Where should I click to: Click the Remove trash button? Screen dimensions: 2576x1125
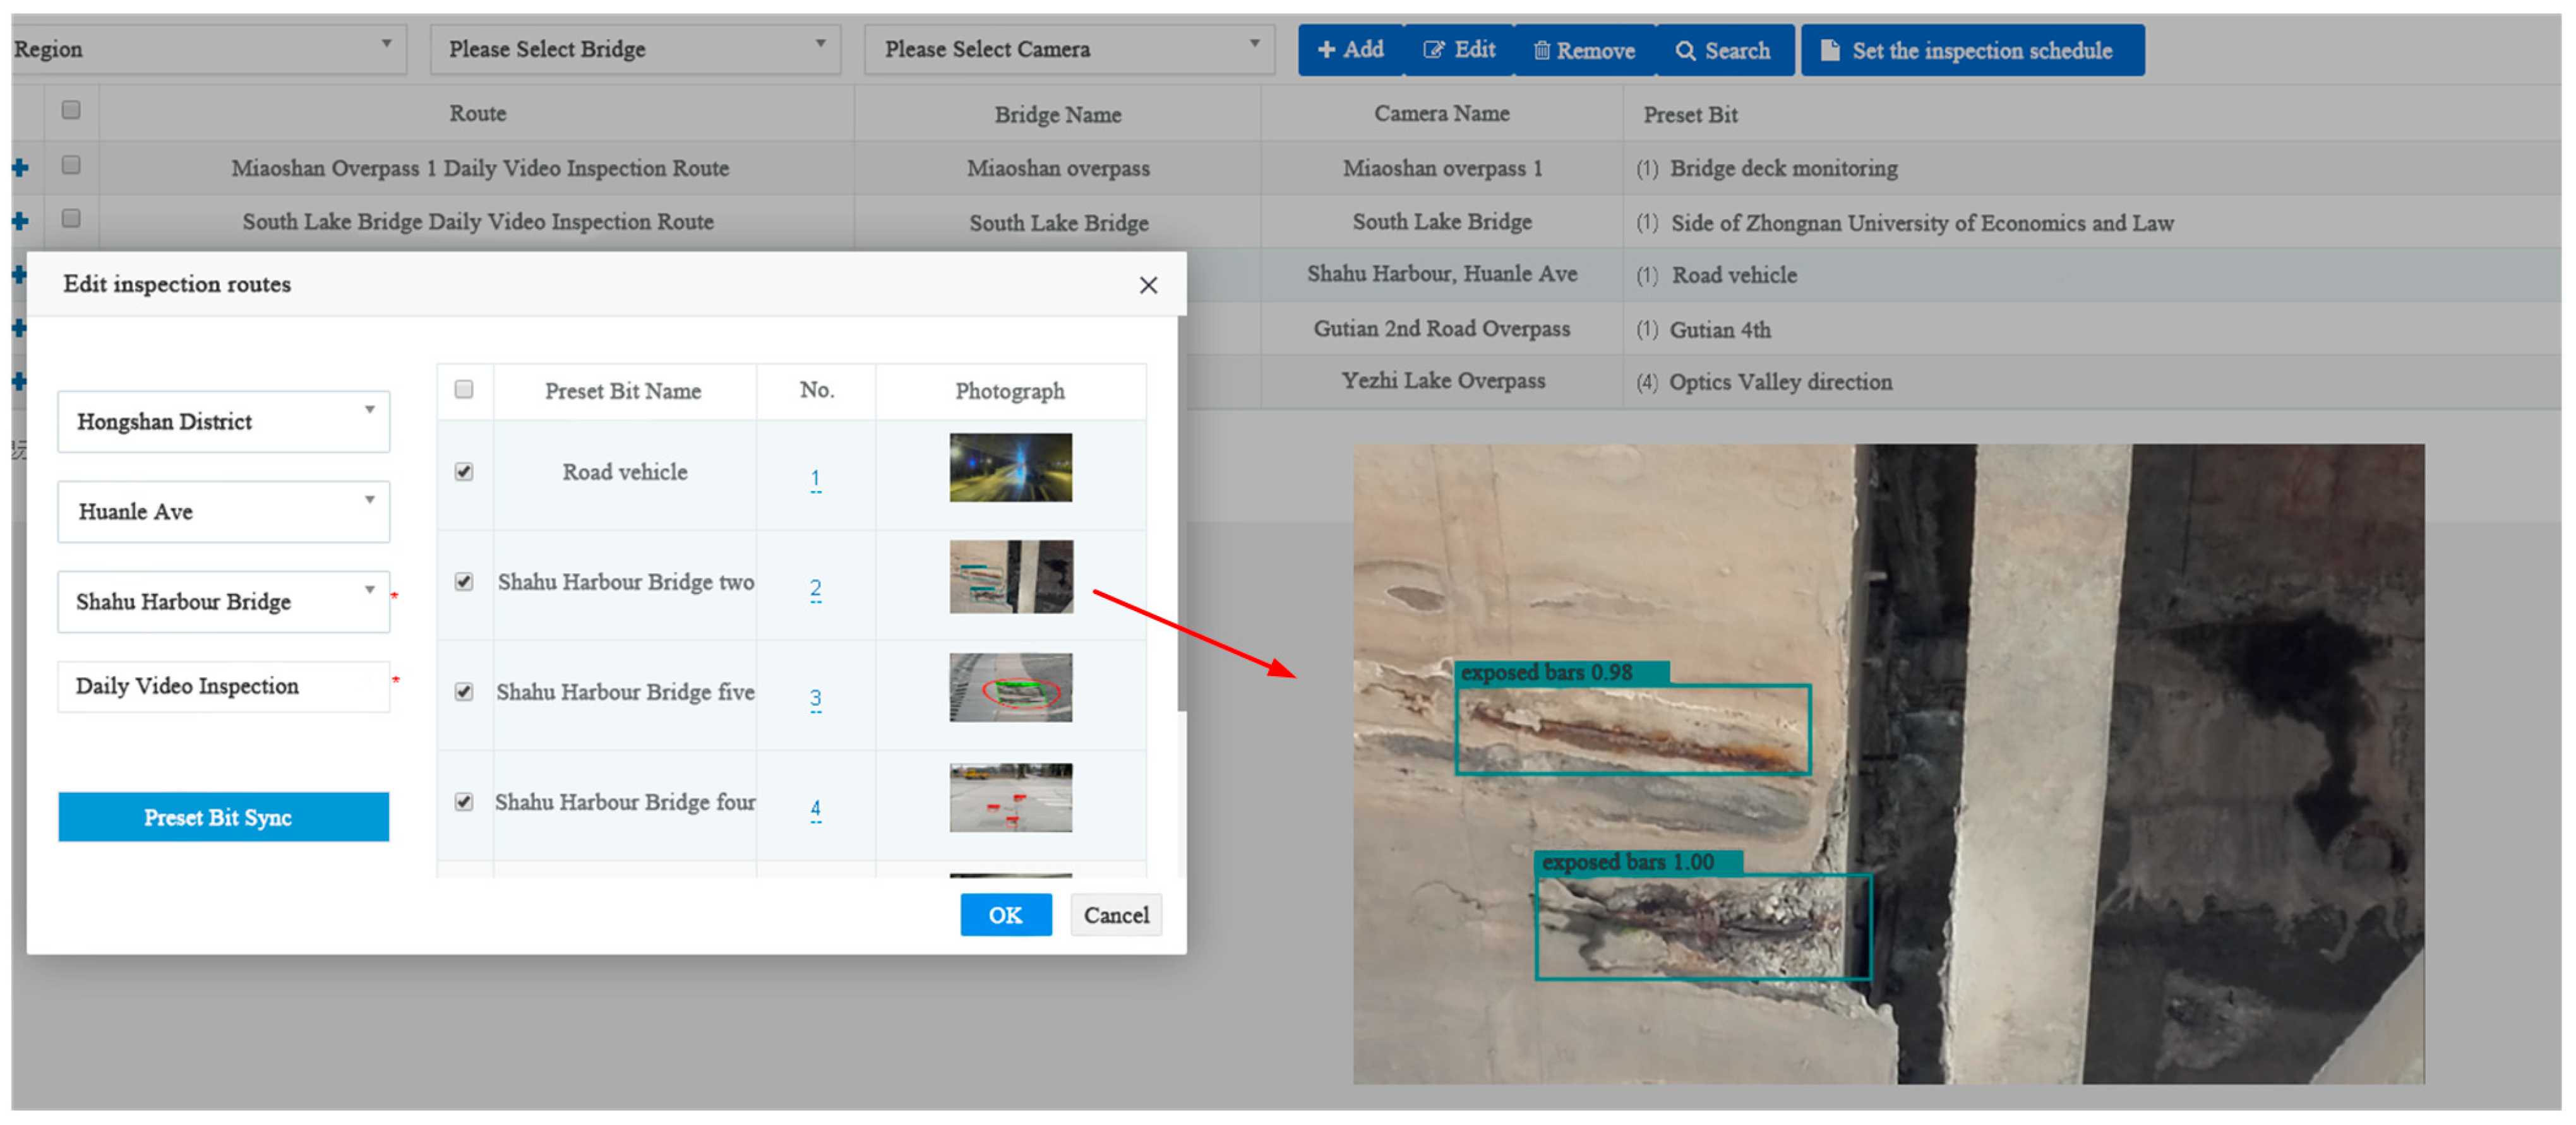(1584, 50)
